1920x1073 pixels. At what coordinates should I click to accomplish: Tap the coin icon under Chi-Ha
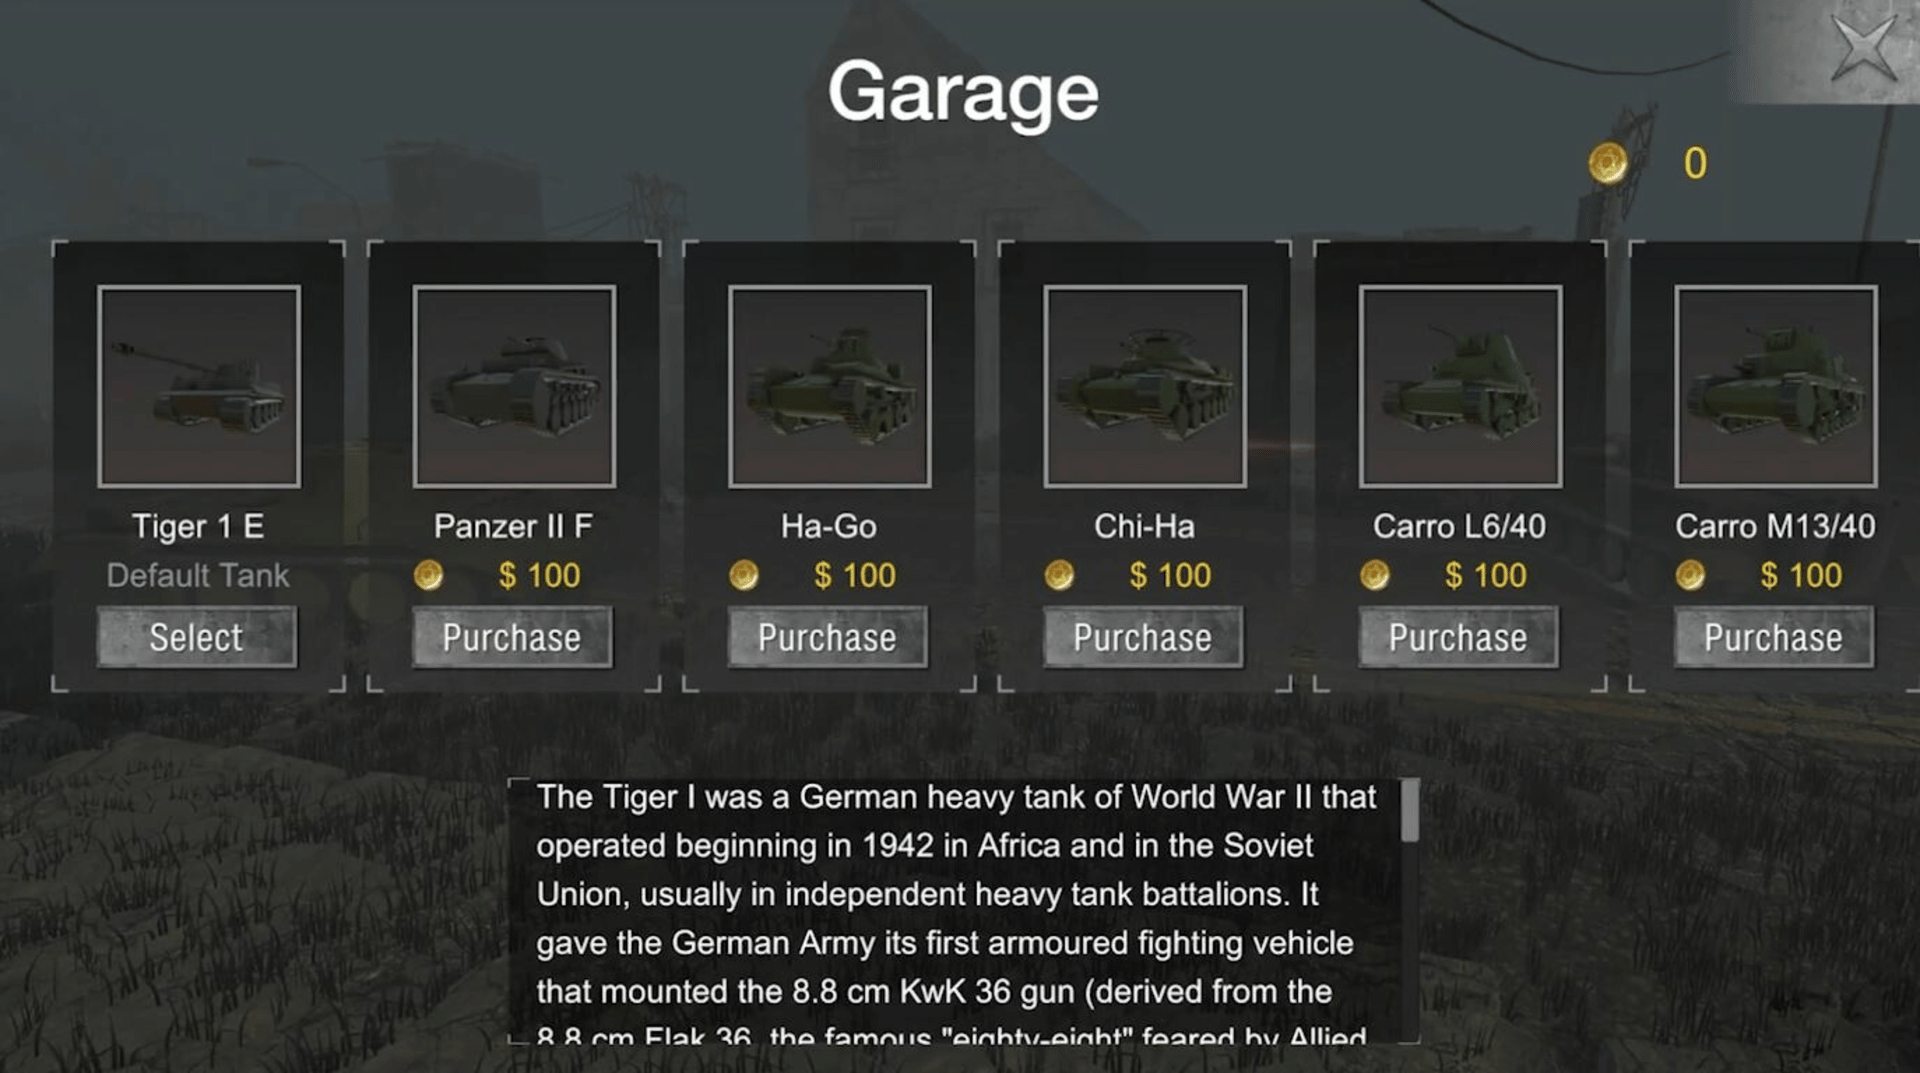(x=1060, y=575)
